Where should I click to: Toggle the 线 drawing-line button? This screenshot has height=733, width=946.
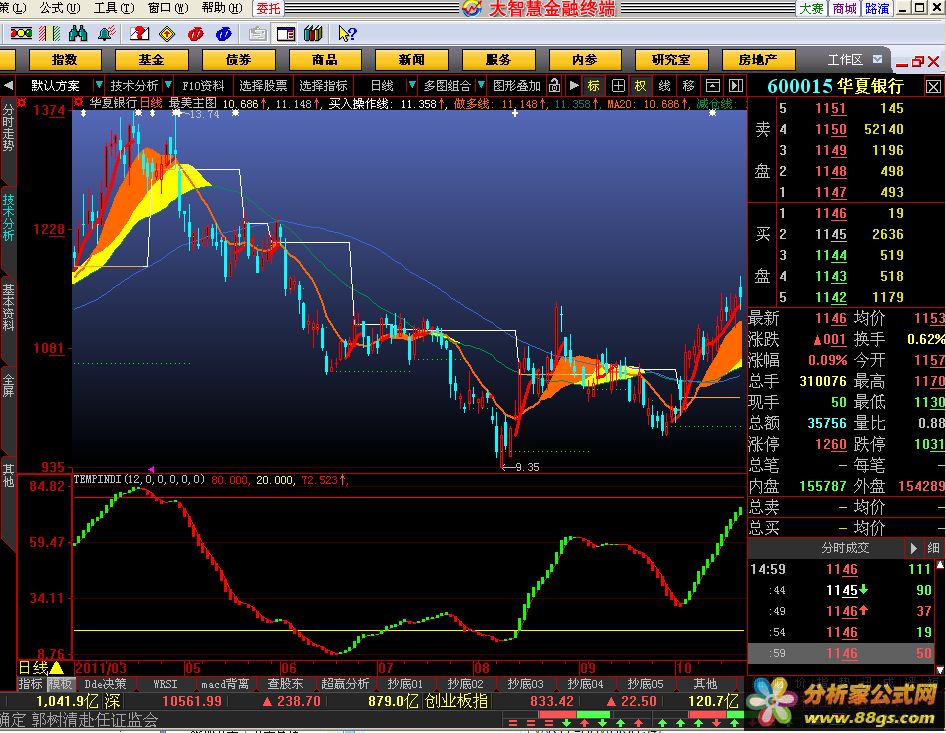click(x=664, y=86)
